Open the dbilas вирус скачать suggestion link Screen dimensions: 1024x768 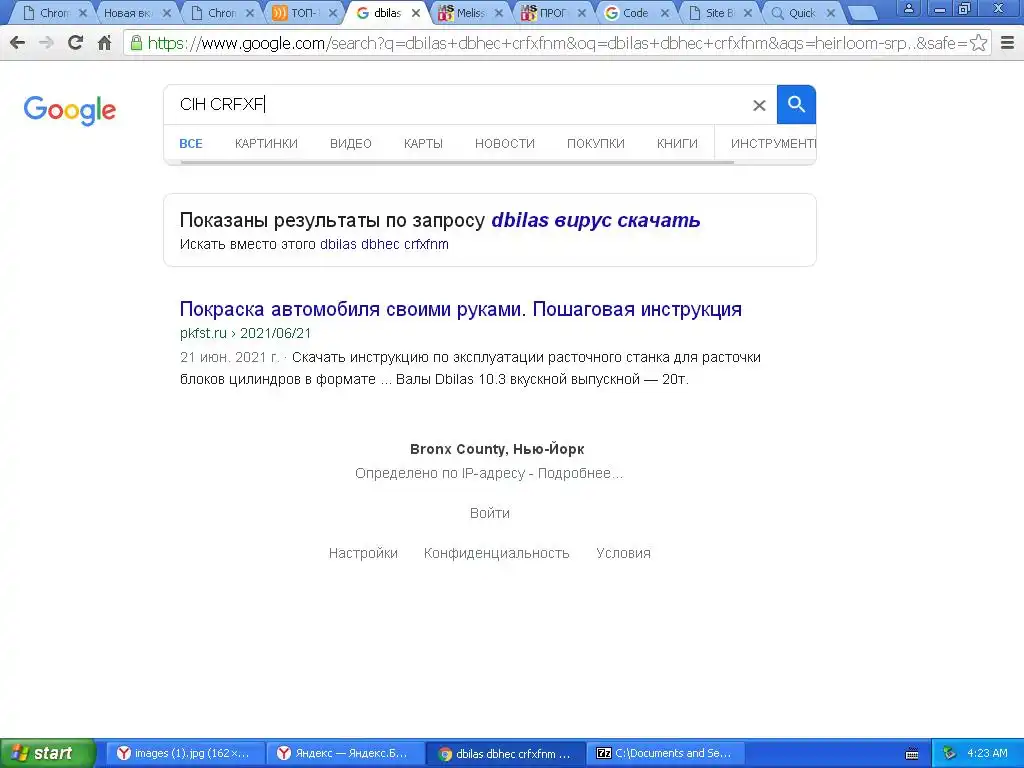coord(596,220)
